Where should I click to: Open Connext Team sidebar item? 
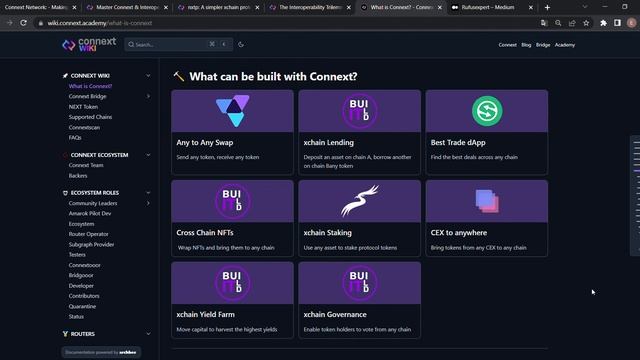pyautogui.click(x=86, y=165)
